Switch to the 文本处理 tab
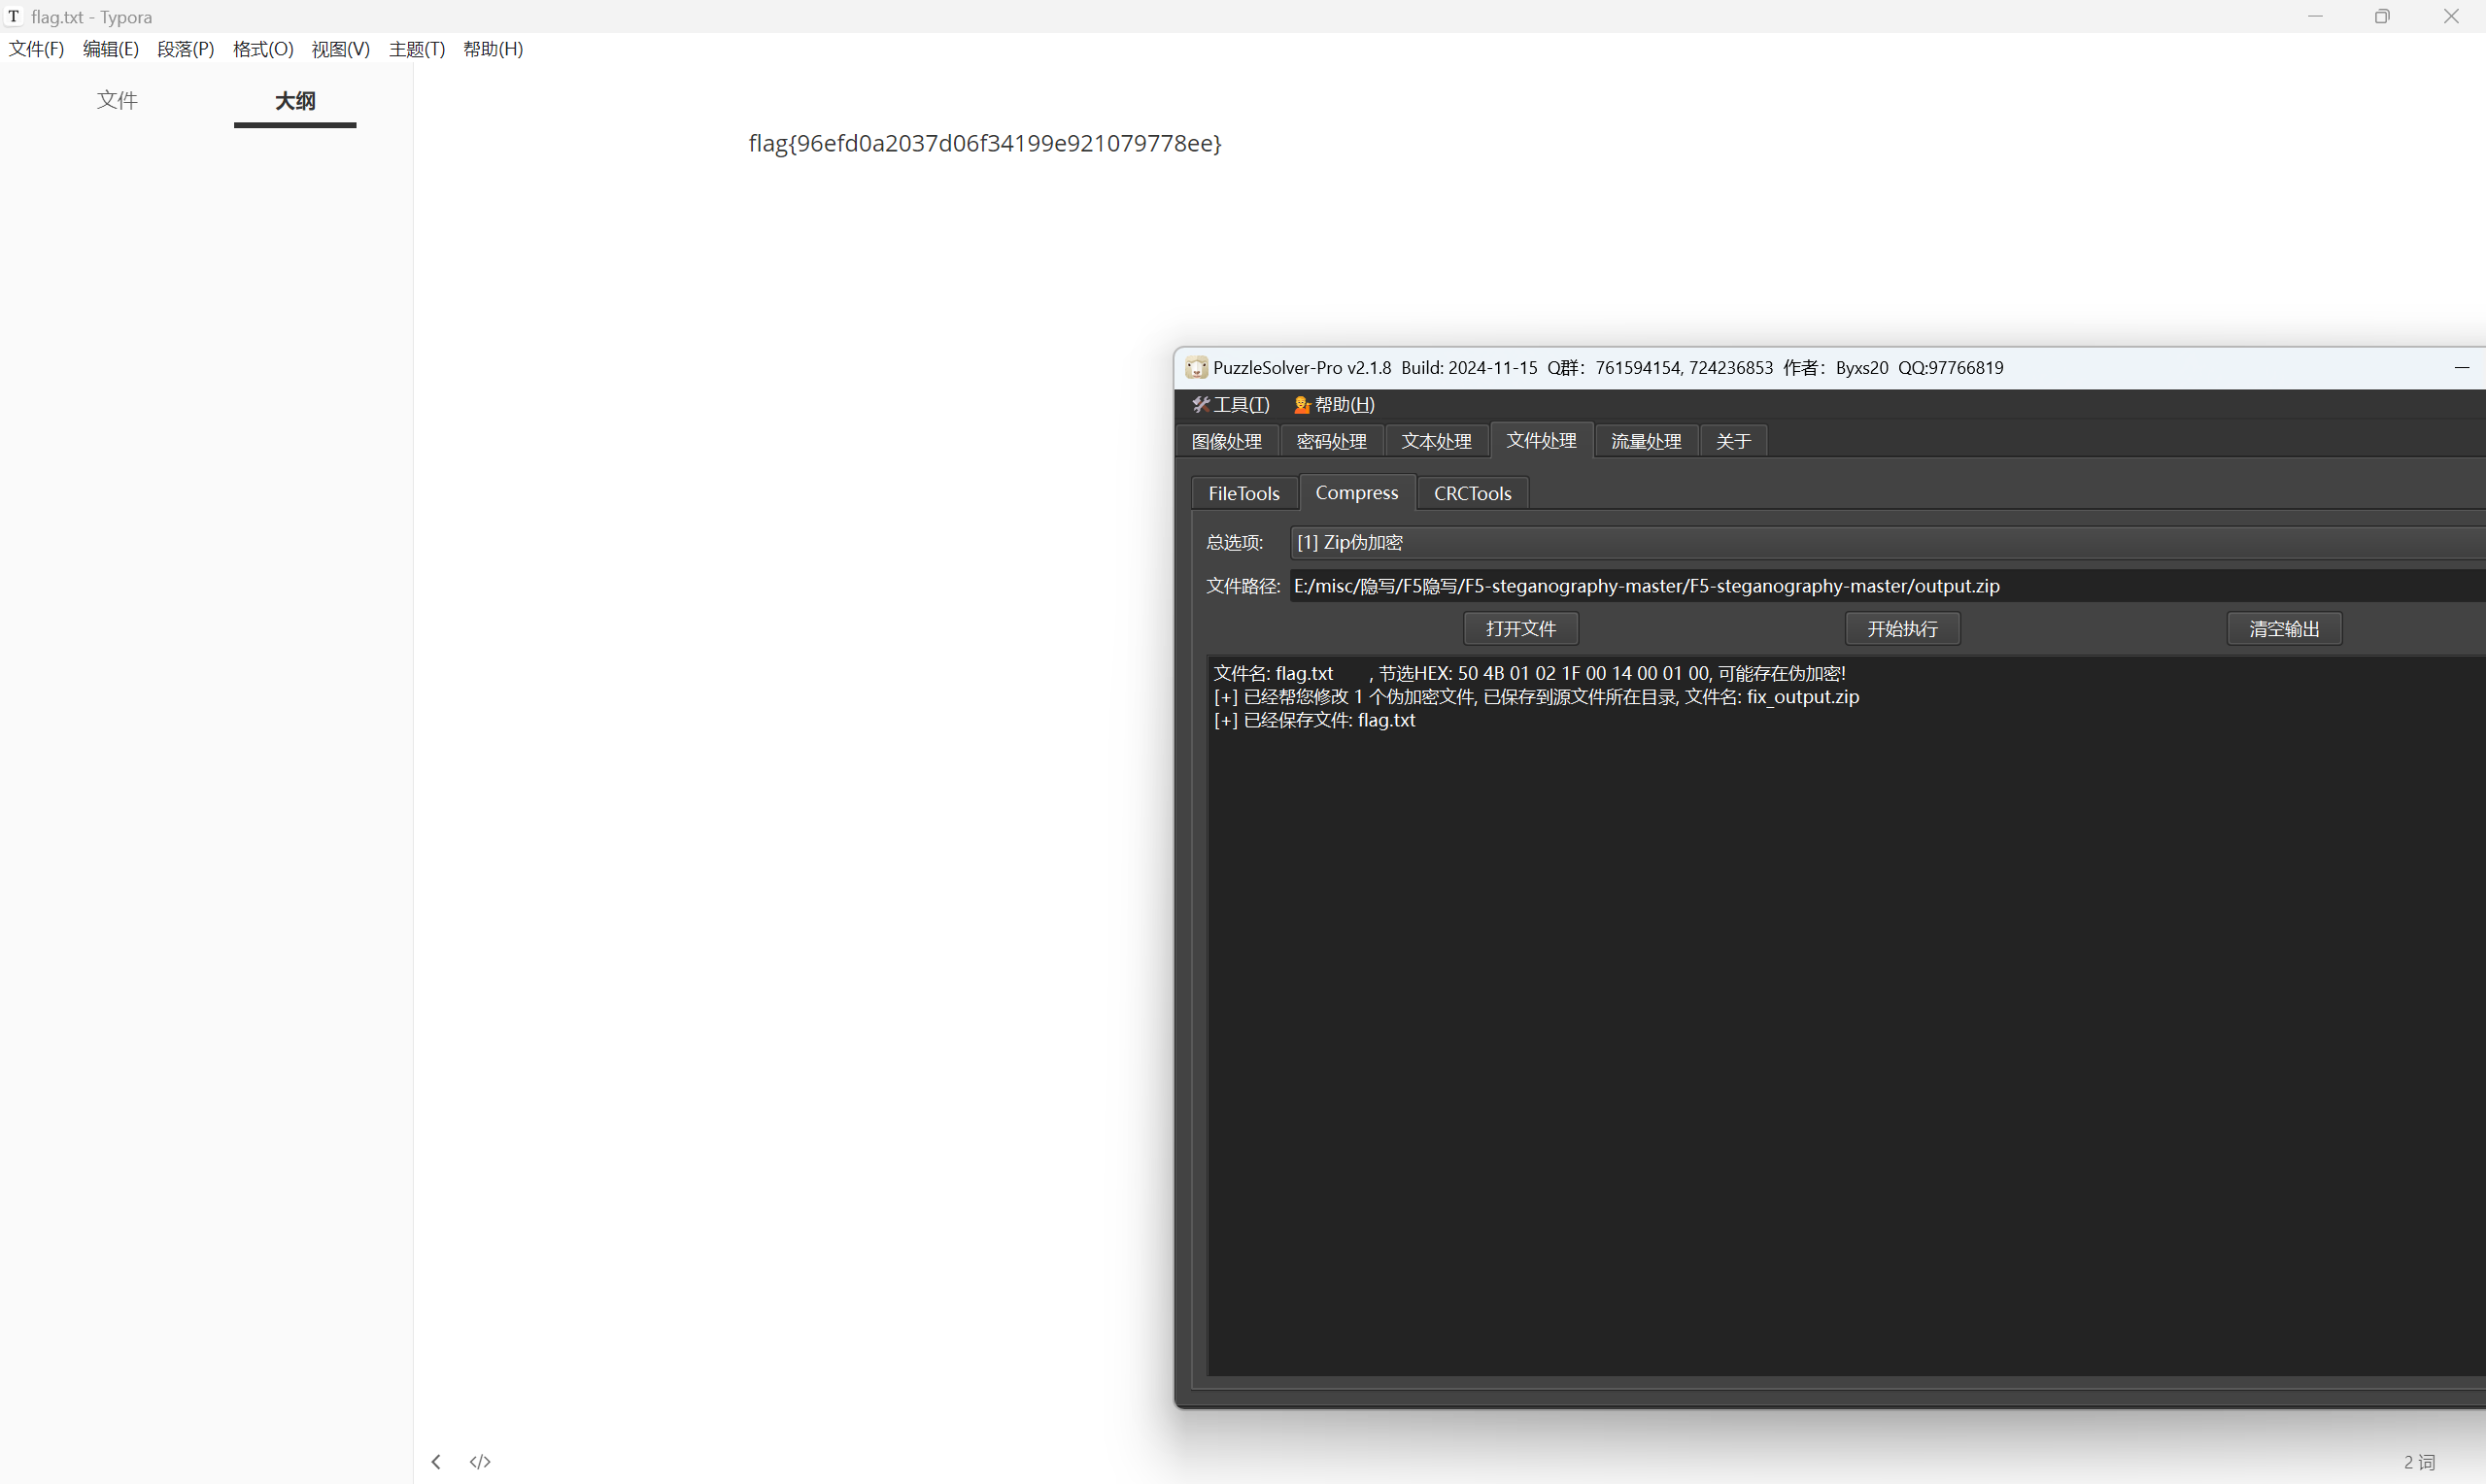 [x=1436, y=441]
